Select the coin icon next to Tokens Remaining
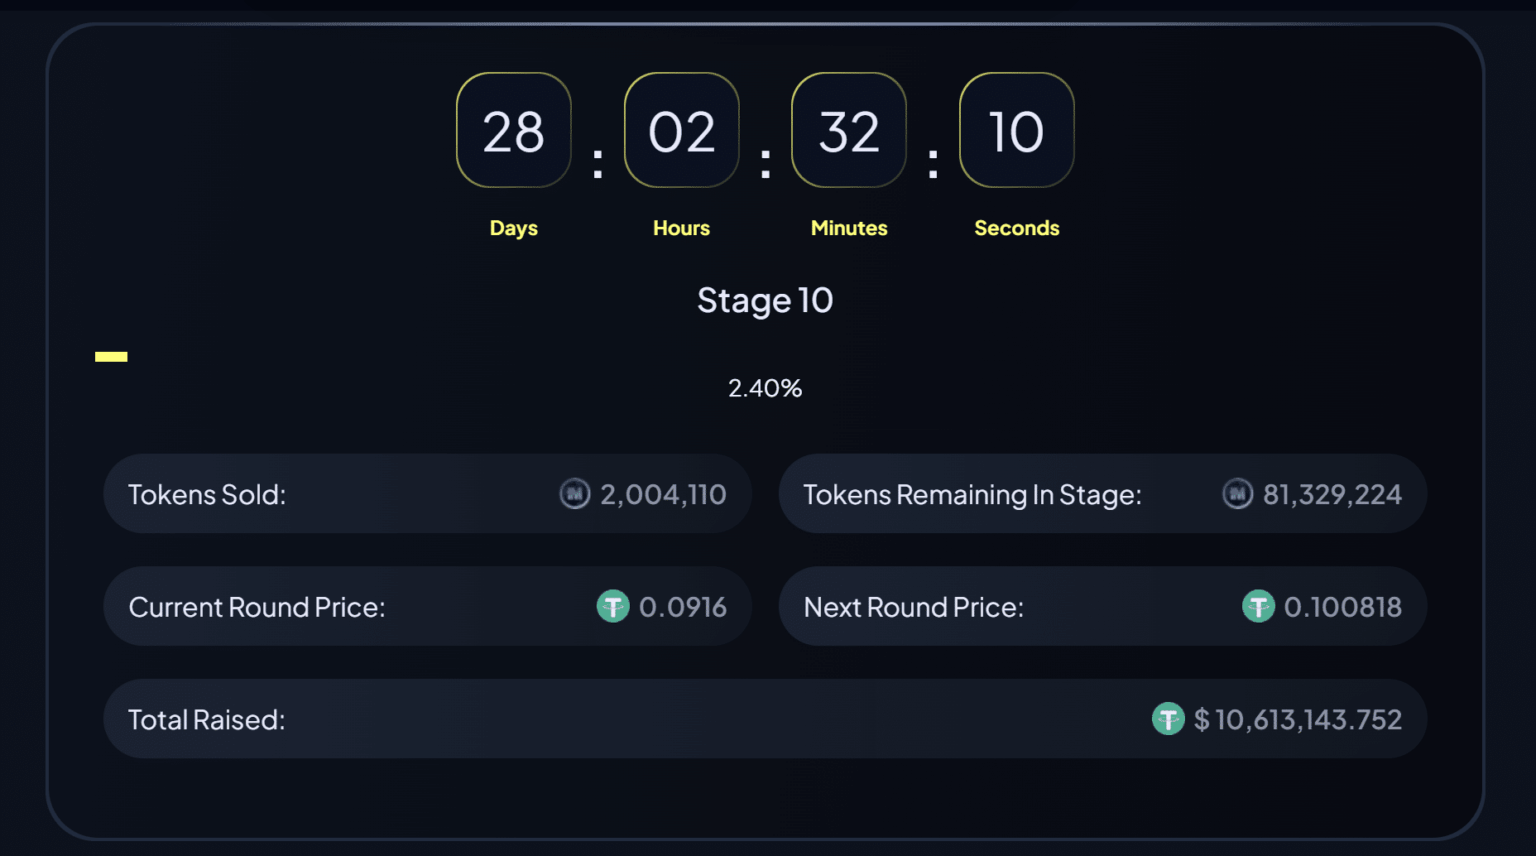Image resolution: width=1536 pixels, height=856 pixels. [x=1238, y=494]
